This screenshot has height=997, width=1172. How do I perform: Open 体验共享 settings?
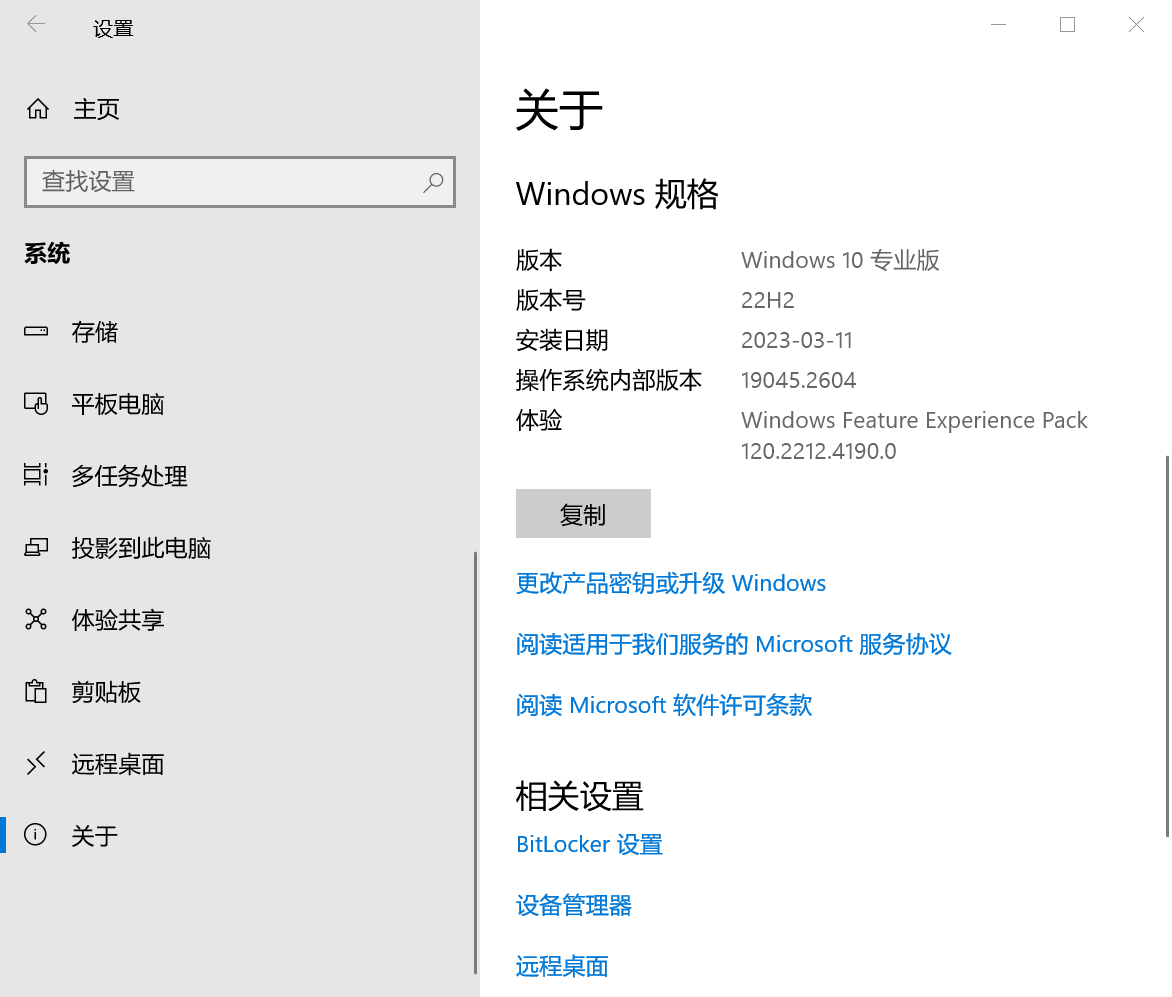coord(239,620)
